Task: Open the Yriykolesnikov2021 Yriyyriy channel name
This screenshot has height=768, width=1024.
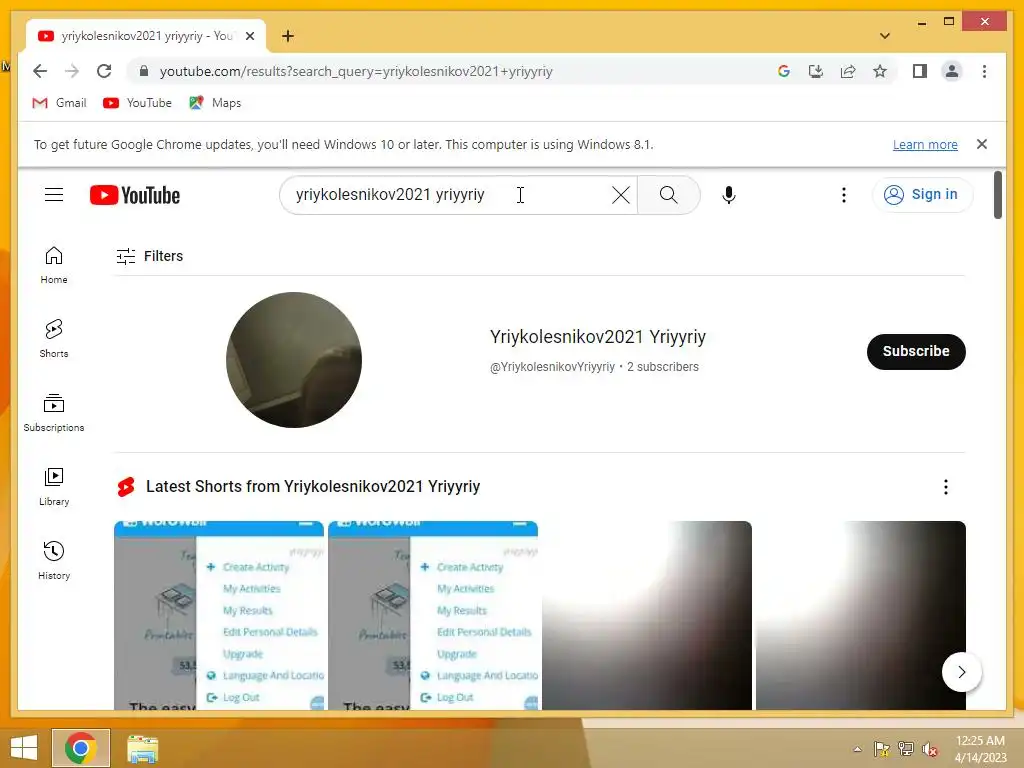Action: [598, 336]
